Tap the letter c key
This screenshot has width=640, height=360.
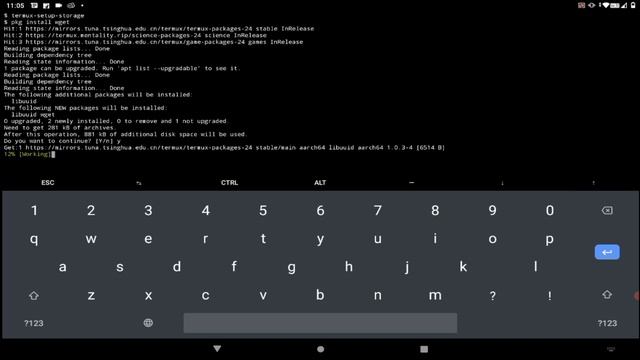pyautogui.click(x=206, y=295)
